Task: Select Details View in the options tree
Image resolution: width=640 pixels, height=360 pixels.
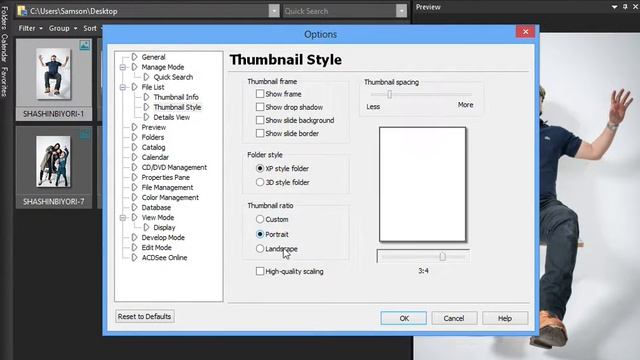Action: (x=171, y=117)
